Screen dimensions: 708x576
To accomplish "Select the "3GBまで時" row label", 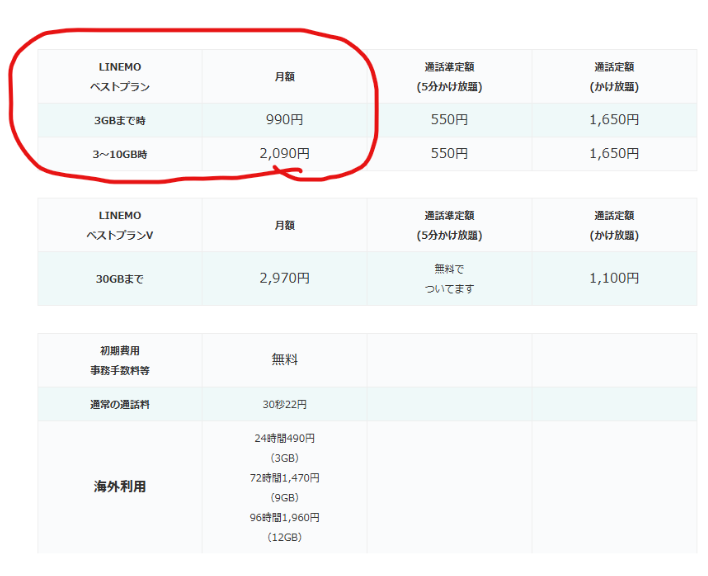I will coord(120,121).
